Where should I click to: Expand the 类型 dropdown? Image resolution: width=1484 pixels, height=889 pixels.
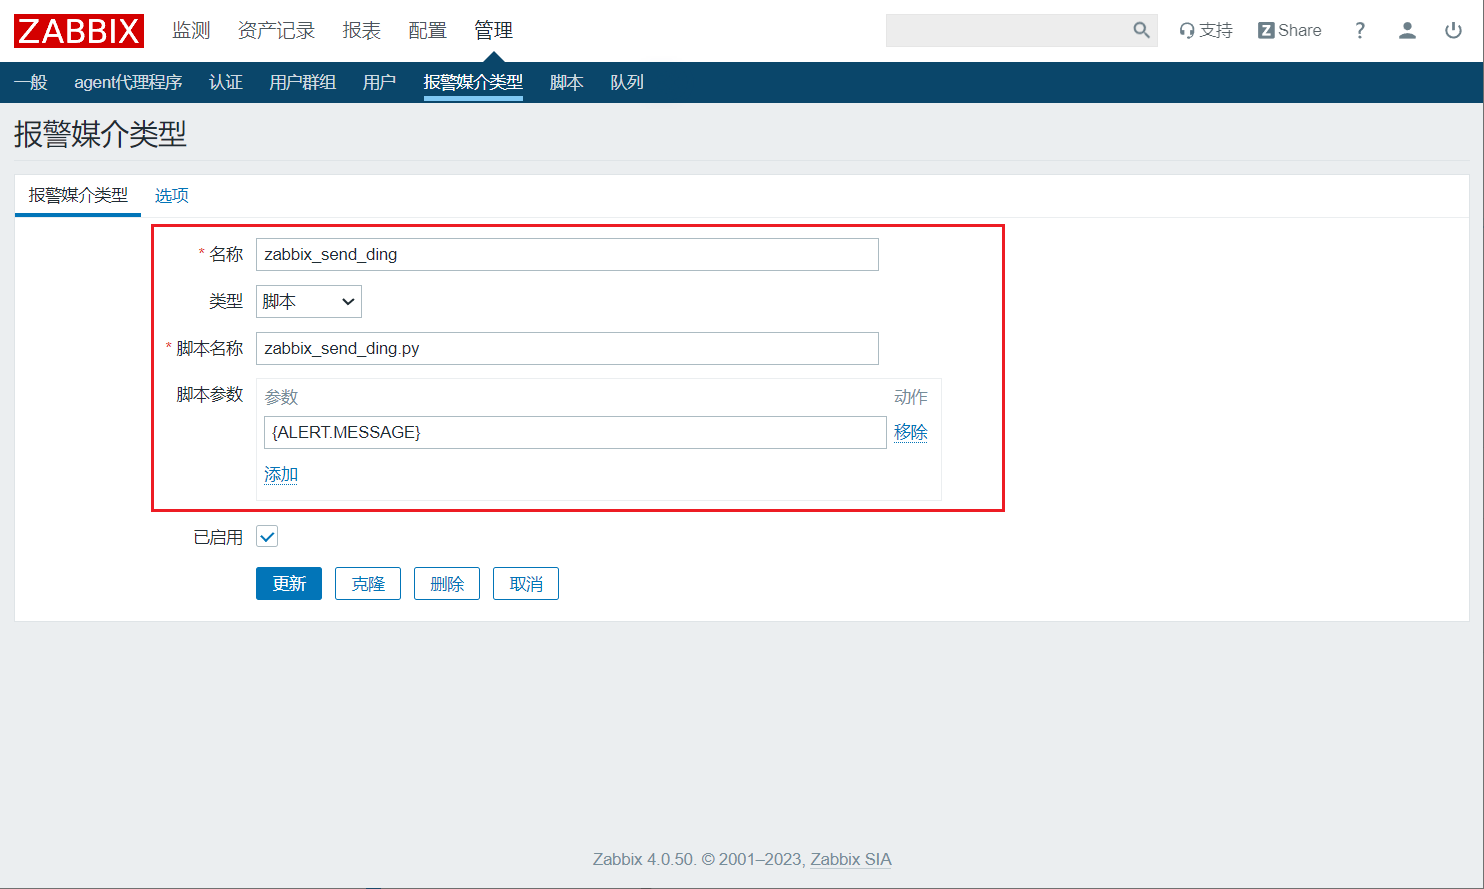[308, 301]
